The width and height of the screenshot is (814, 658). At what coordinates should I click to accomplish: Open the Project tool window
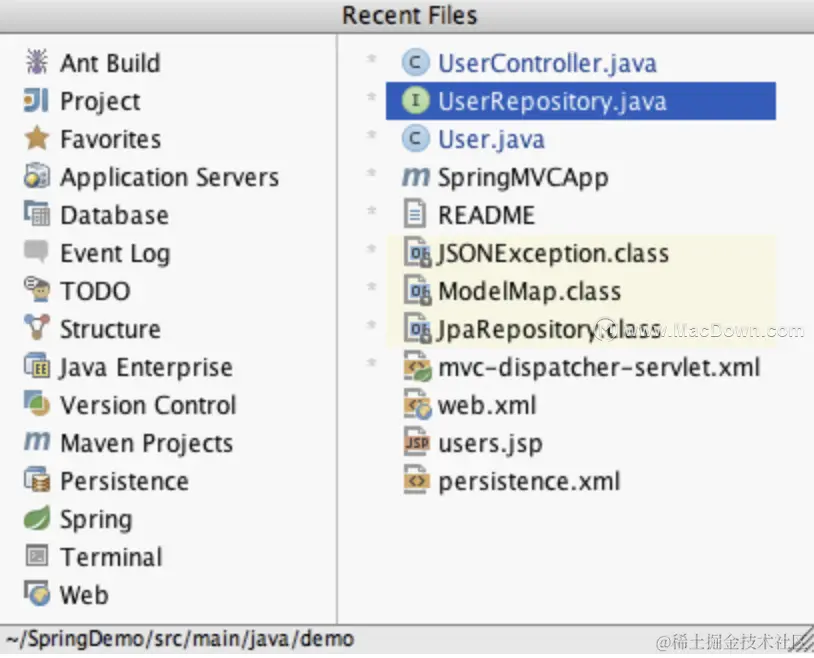[100, 101]
